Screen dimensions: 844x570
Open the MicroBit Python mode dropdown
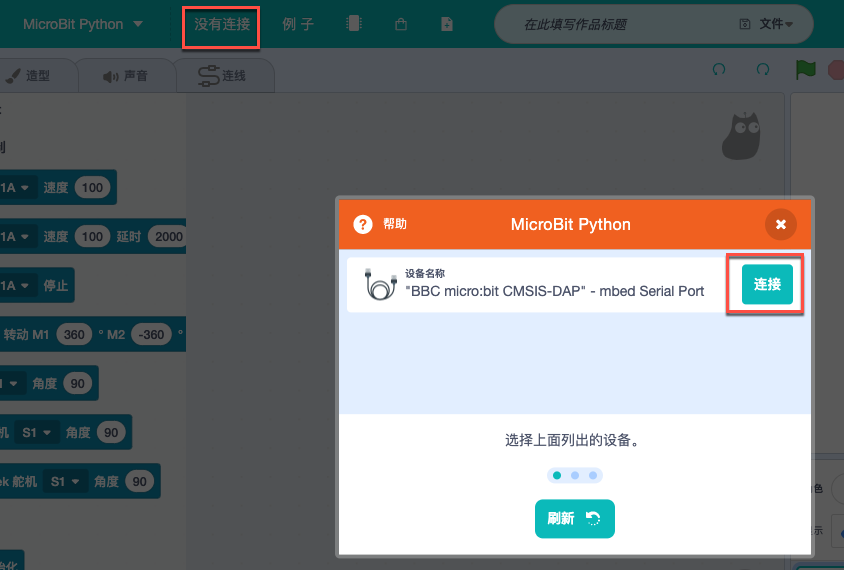pyautogui.click(x=83, y=24)
